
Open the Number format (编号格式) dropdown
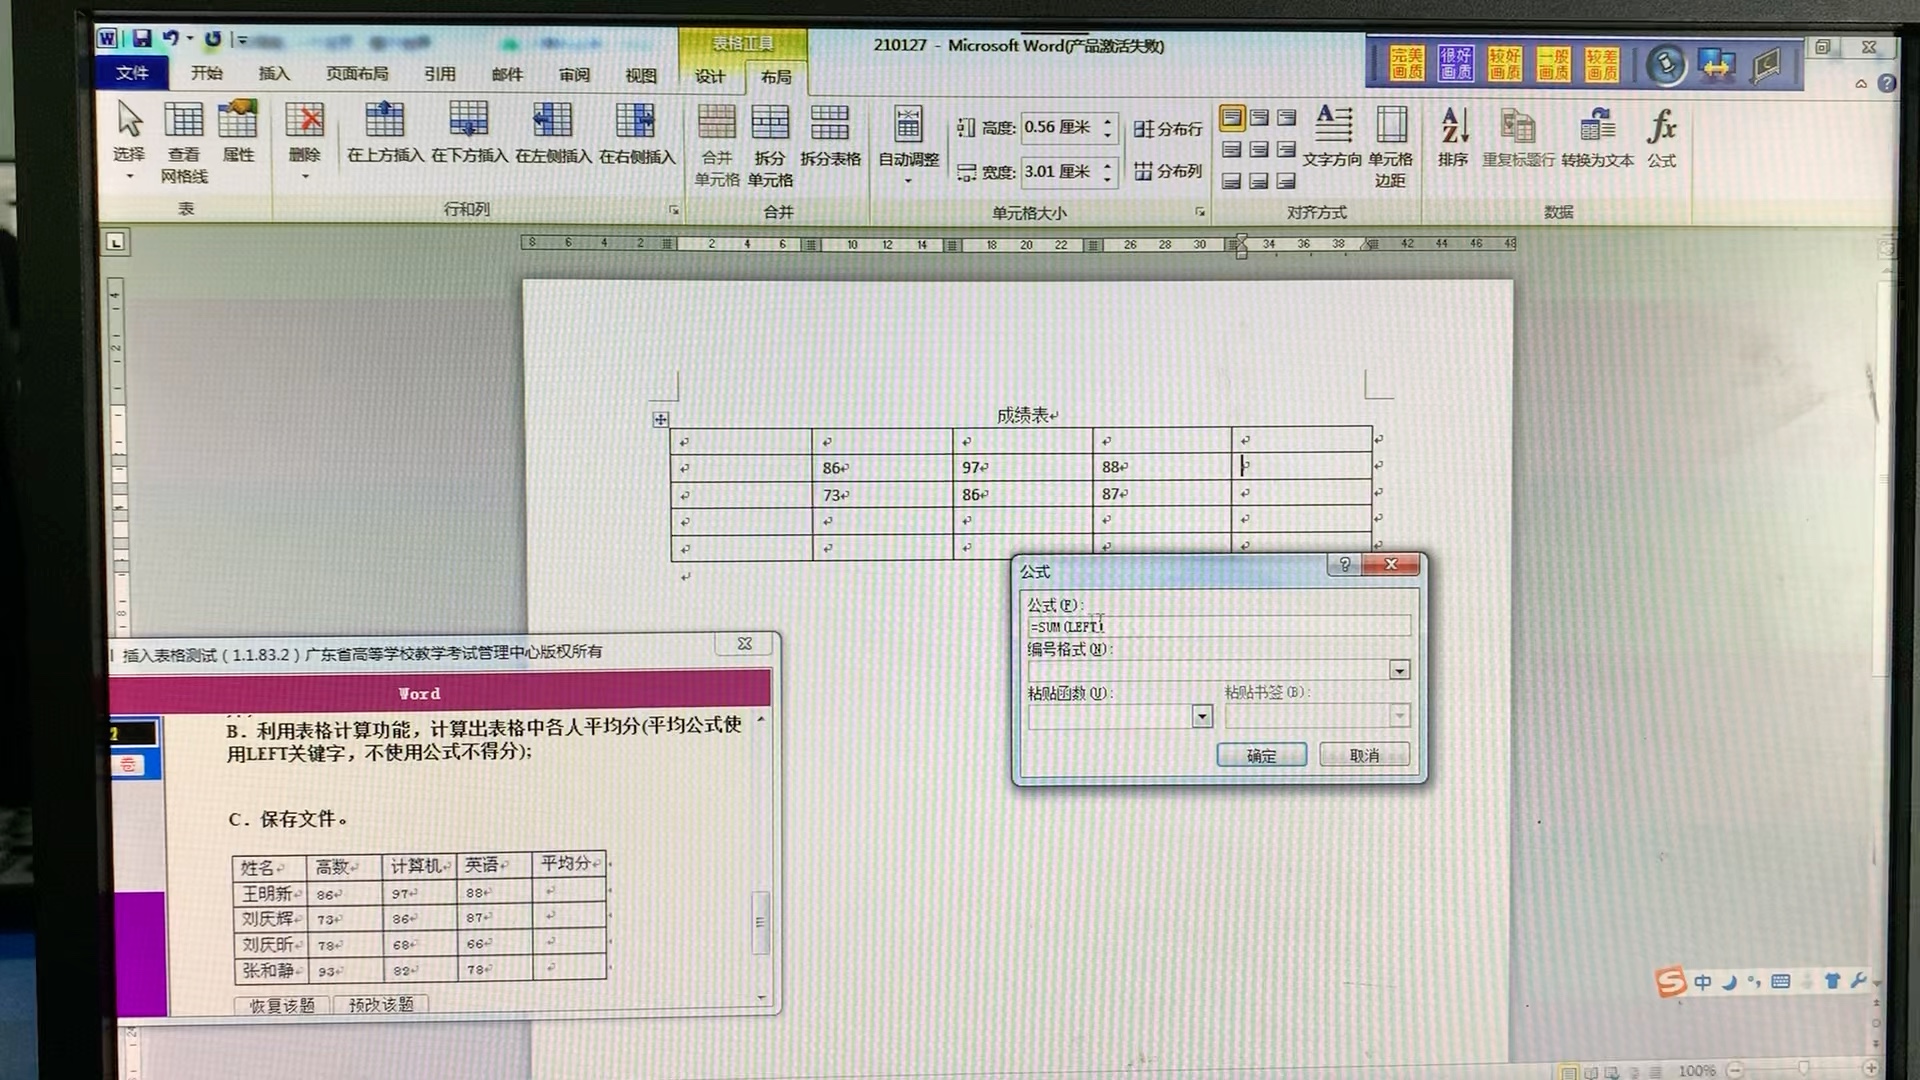[1400, 670]
